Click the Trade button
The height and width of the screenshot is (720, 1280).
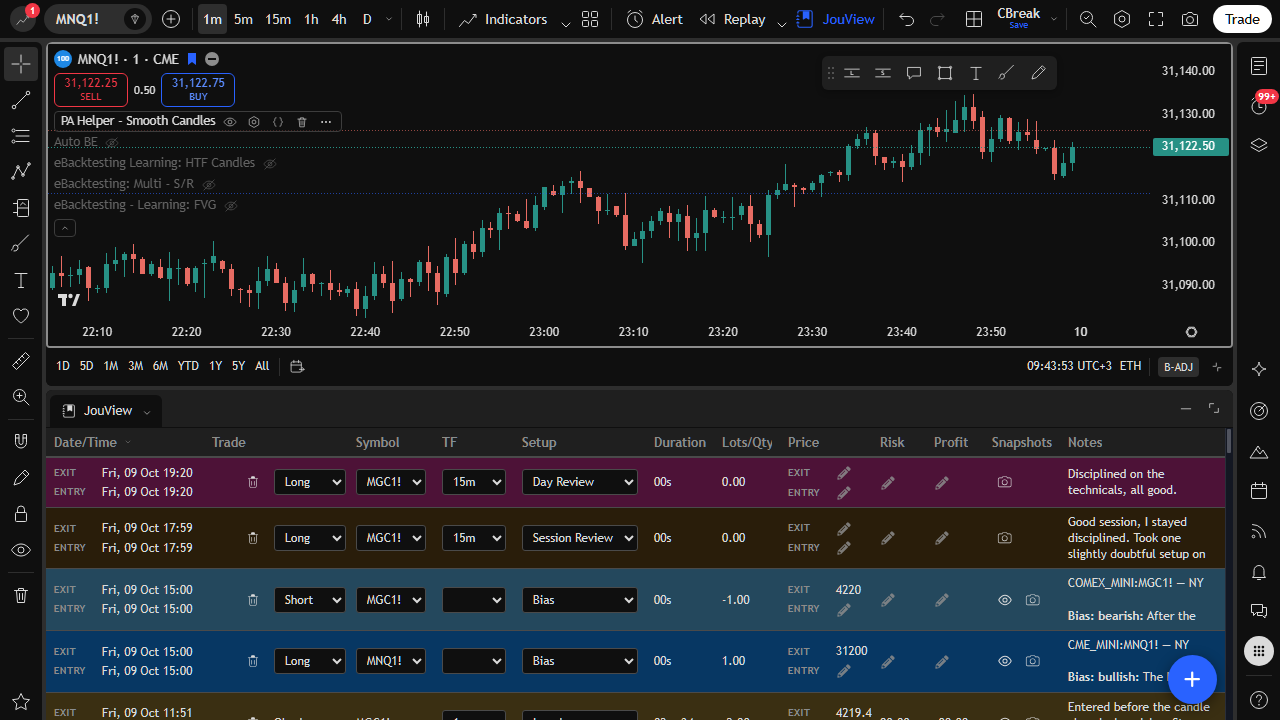[1243, 19]
